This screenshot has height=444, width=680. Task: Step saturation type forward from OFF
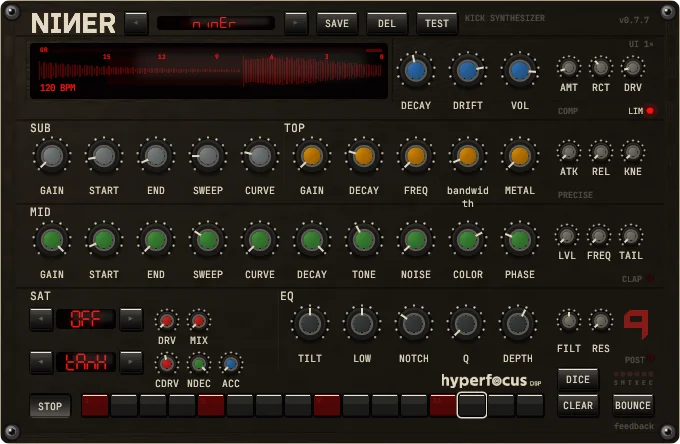pos(131,320)
